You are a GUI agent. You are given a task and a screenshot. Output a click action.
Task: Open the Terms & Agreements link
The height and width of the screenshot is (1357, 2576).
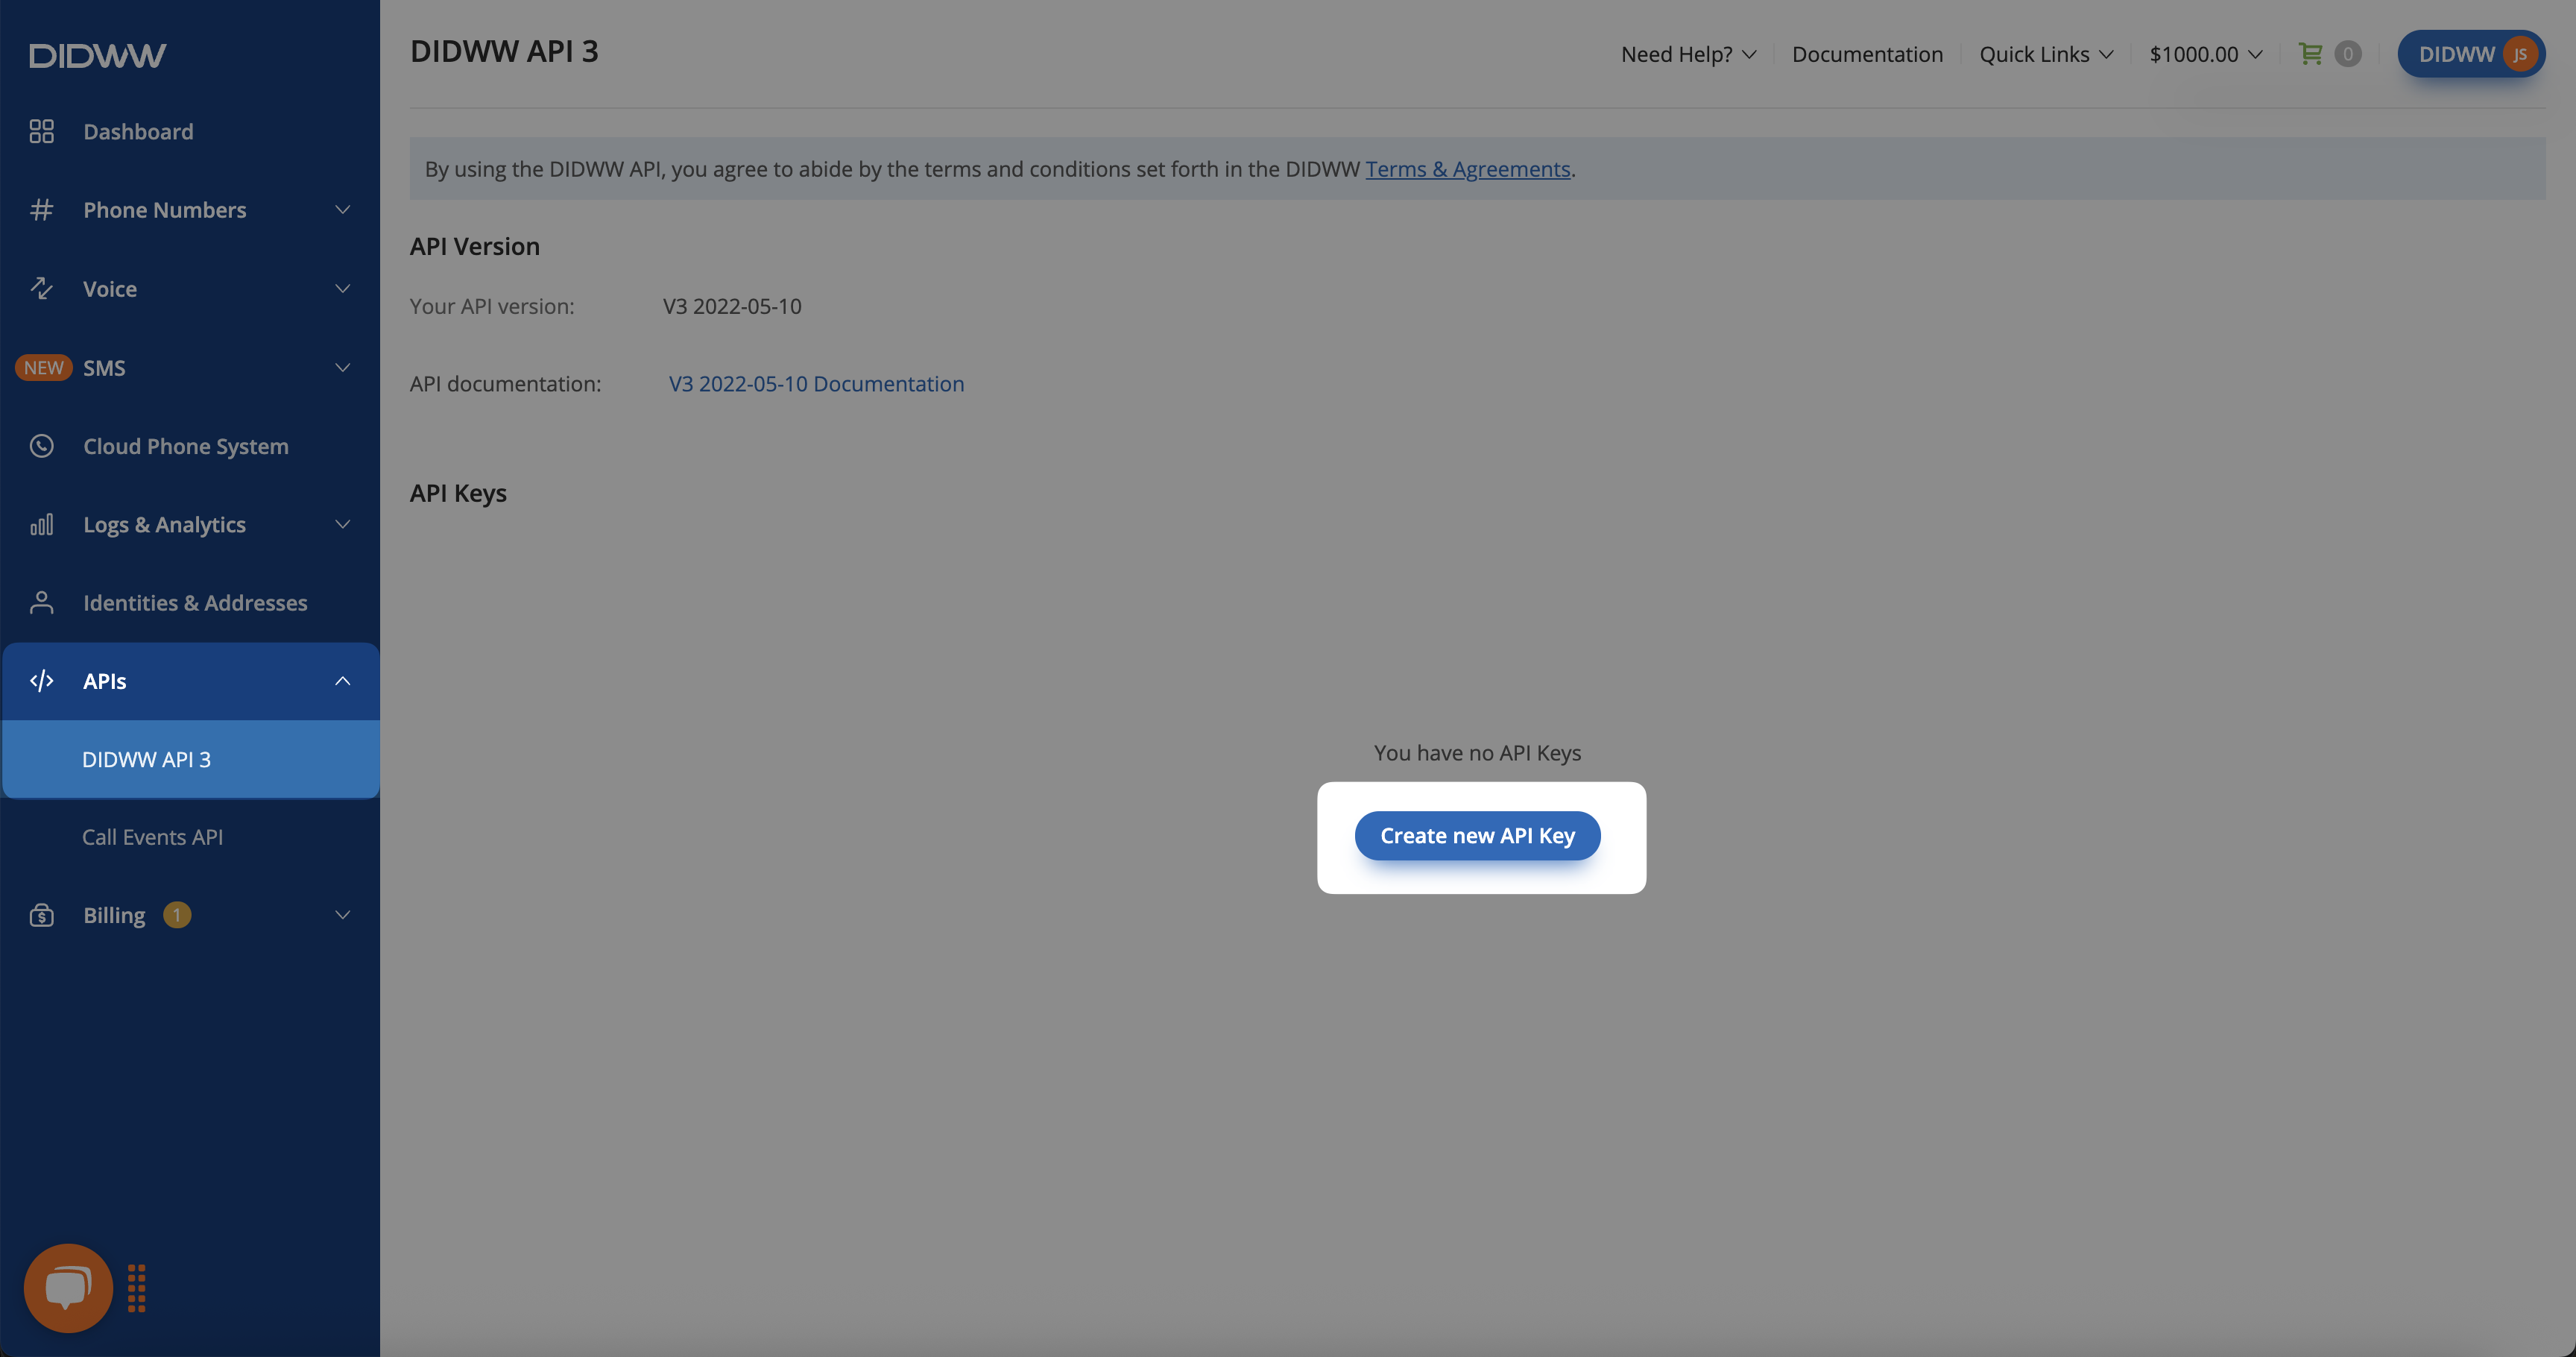point(1467,169)
